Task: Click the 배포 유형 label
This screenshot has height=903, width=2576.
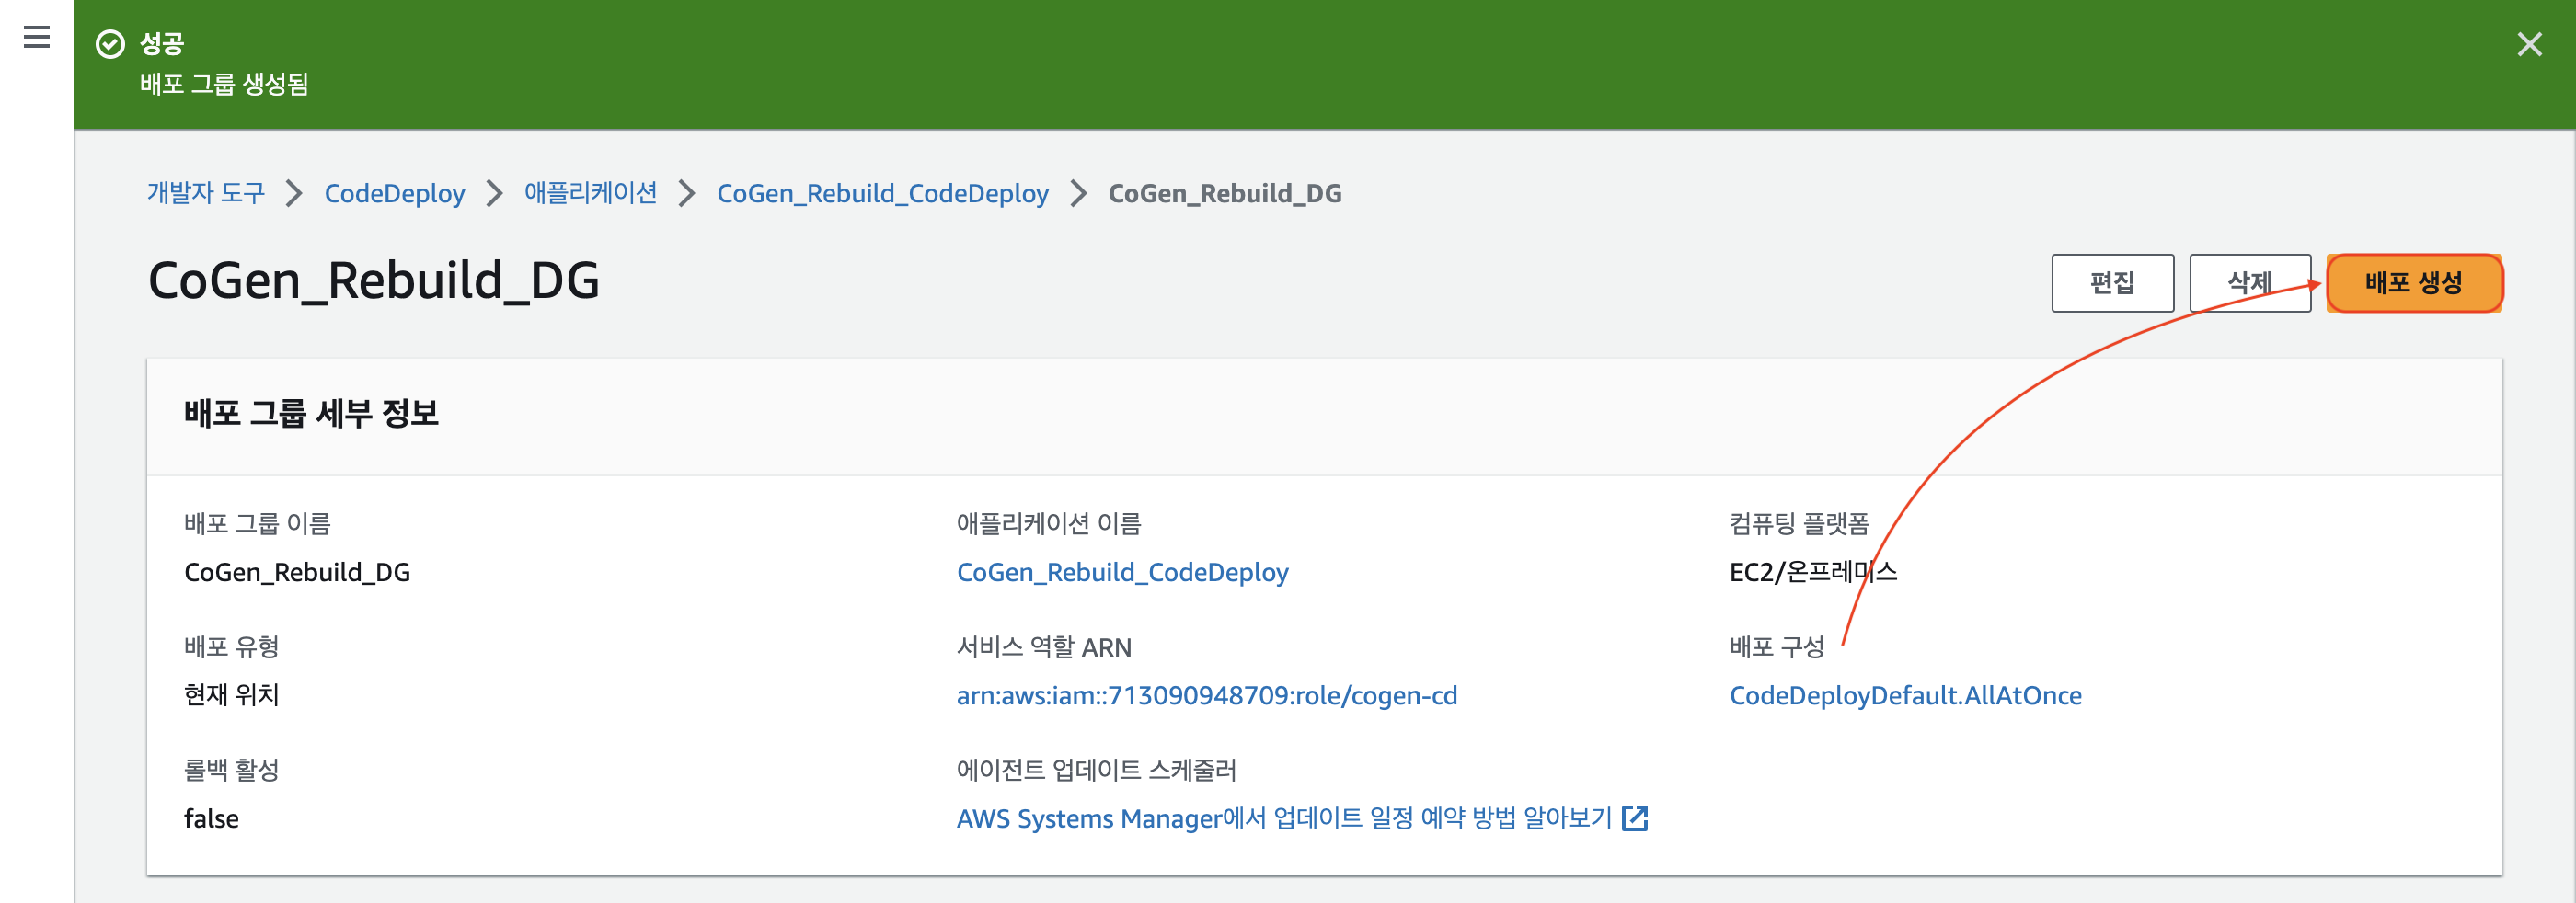Action: 231,647
